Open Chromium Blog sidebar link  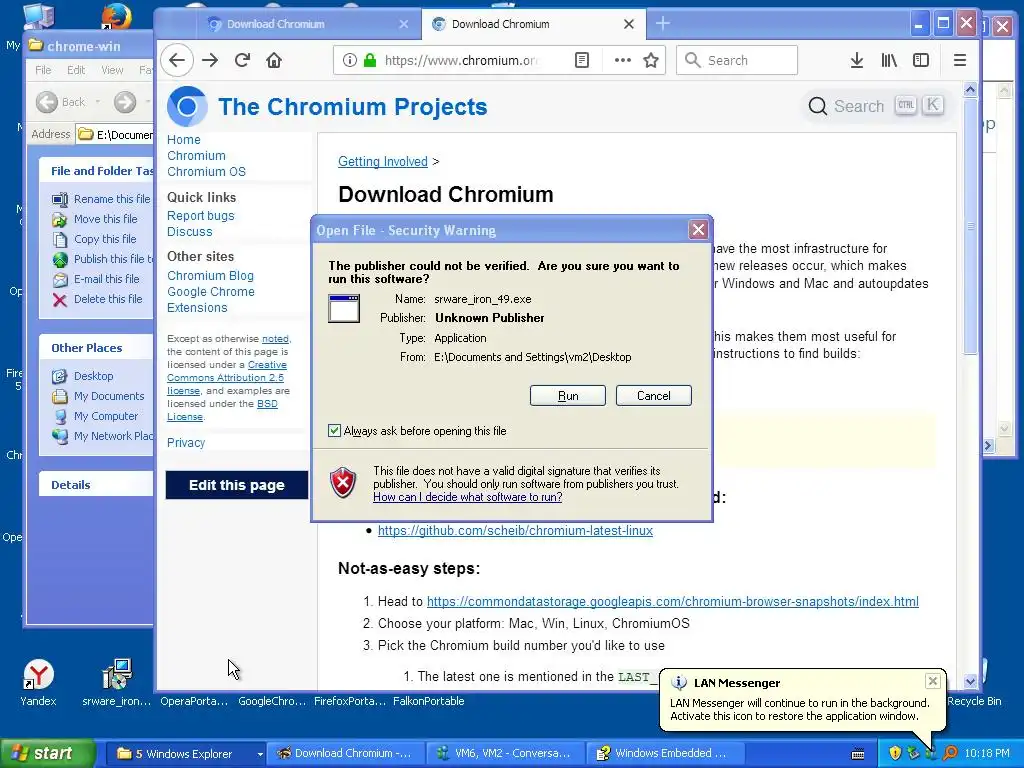tap(210, 276)
